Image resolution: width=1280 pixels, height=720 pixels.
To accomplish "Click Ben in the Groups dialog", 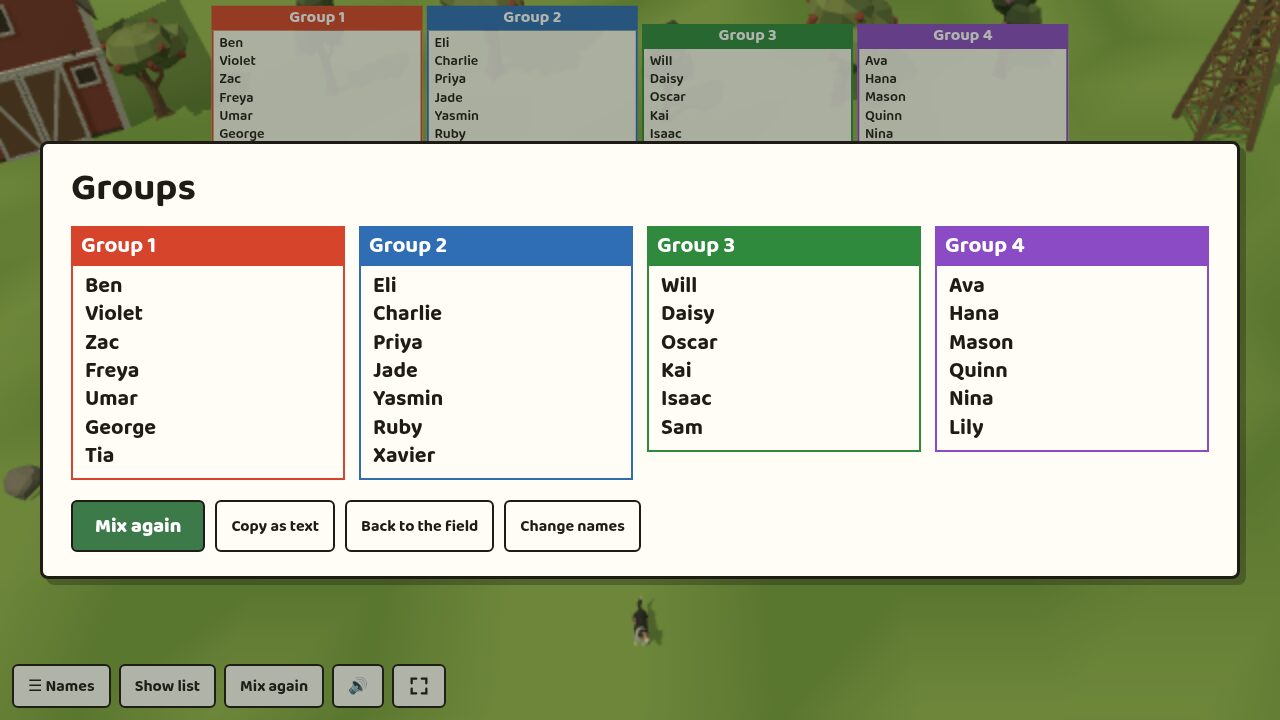I will point(104,285).
